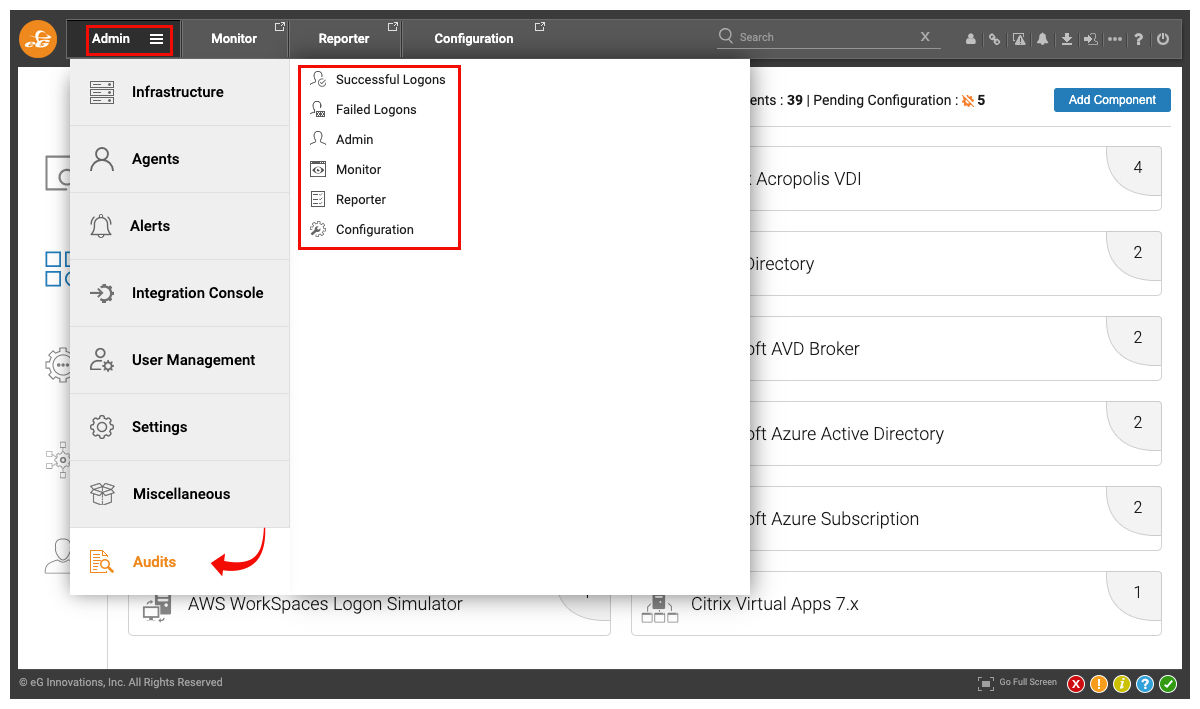Open the Integration Console menu item
The height and width of the screenshot is (709, 1200).
pos(180,293)
